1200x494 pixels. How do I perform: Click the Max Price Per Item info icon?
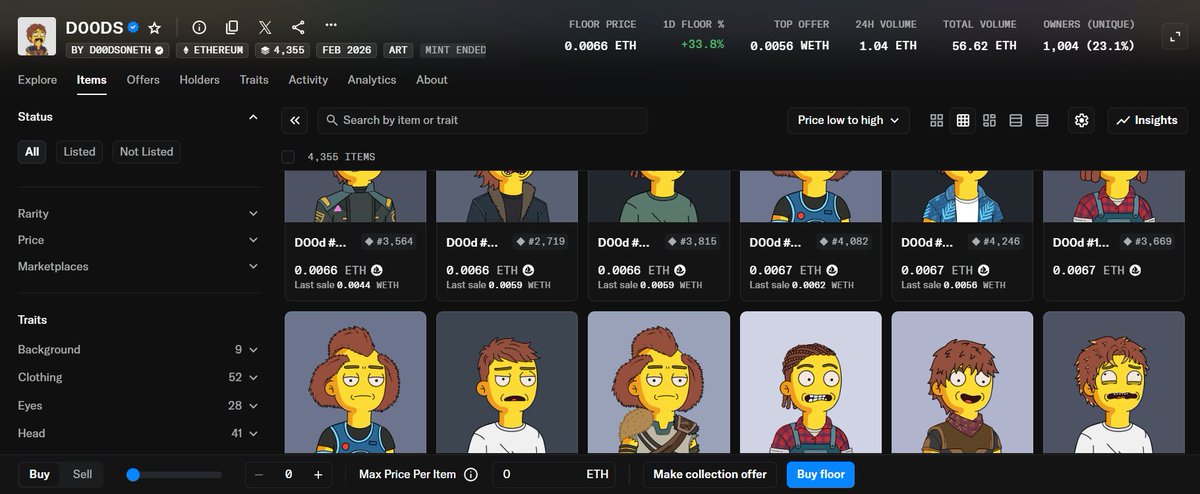471,474
